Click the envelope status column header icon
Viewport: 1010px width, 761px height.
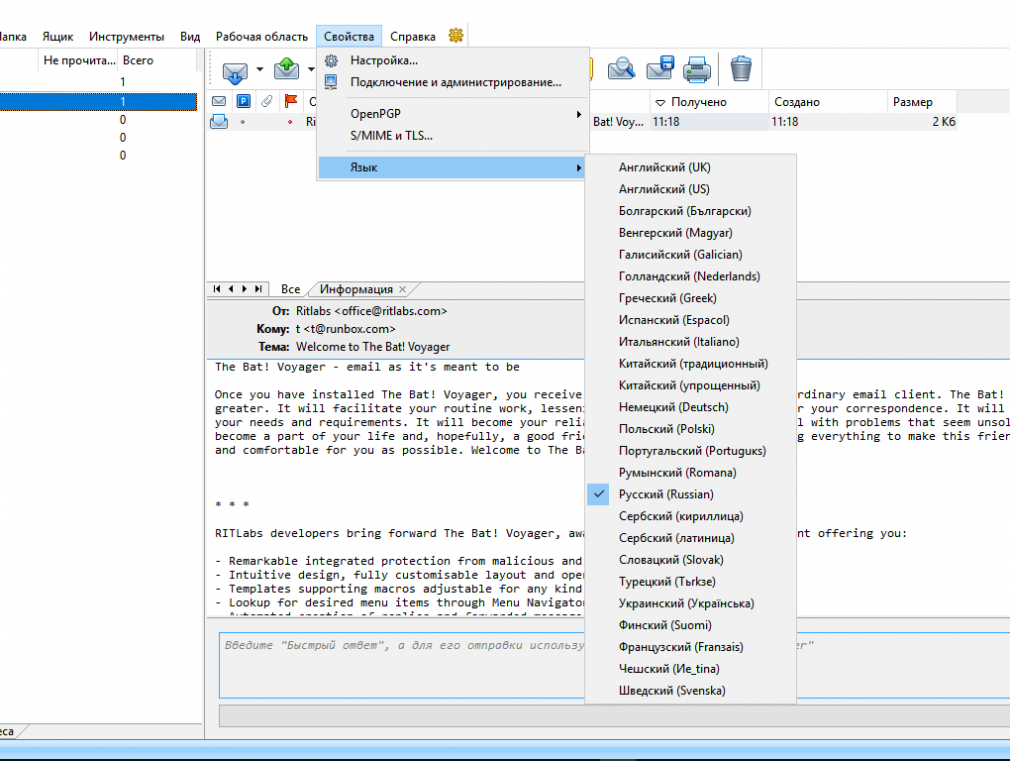tap(219, 101)
